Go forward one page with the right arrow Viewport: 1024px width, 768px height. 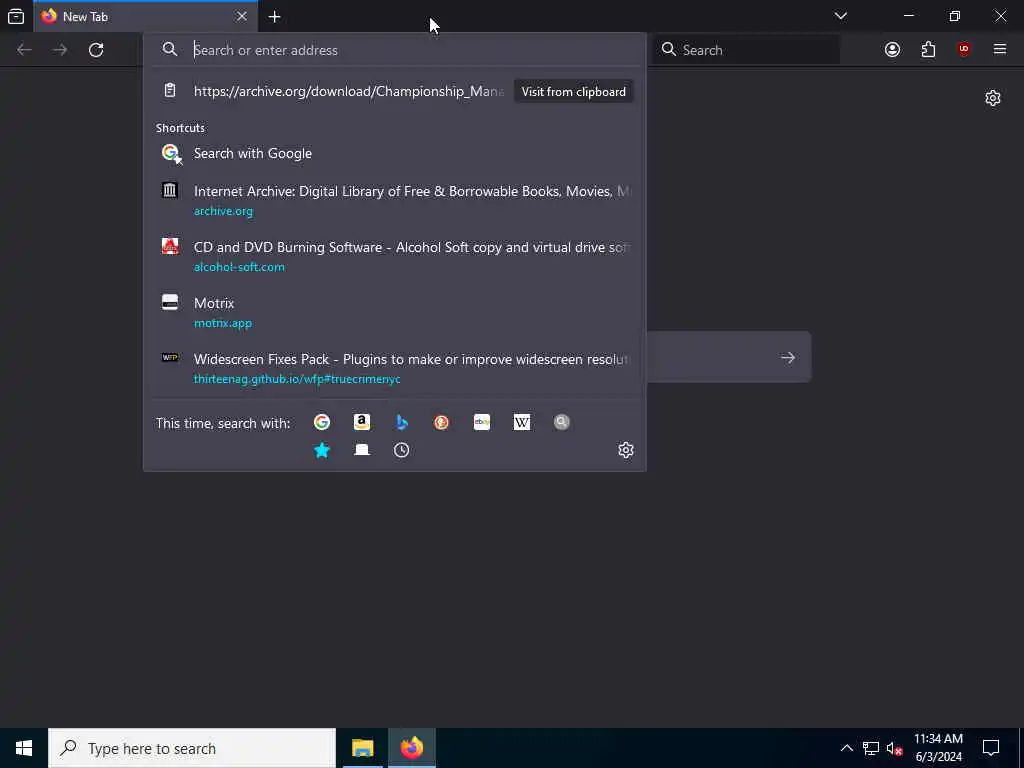[60, 50]
